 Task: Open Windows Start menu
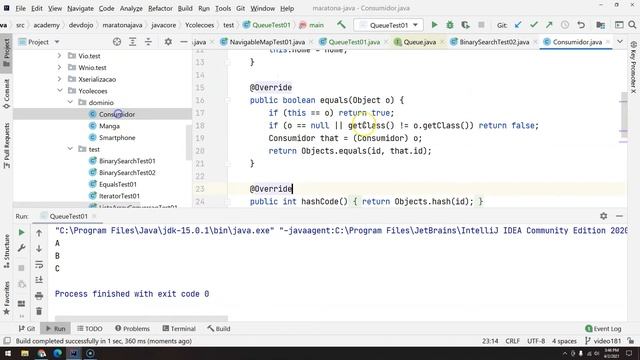point(7,353)
